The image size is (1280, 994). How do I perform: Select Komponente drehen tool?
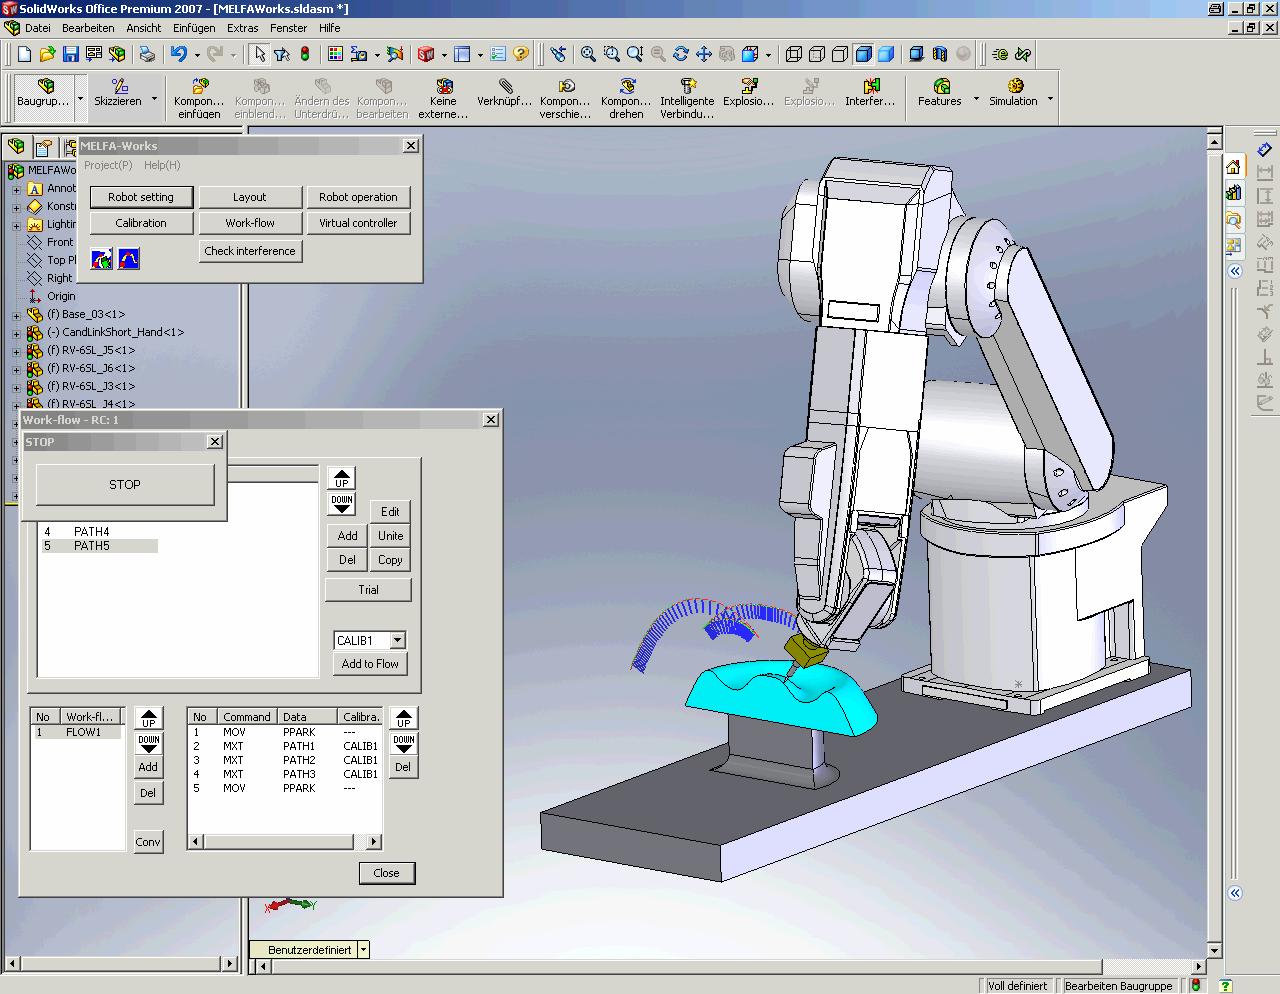(626, 98)
